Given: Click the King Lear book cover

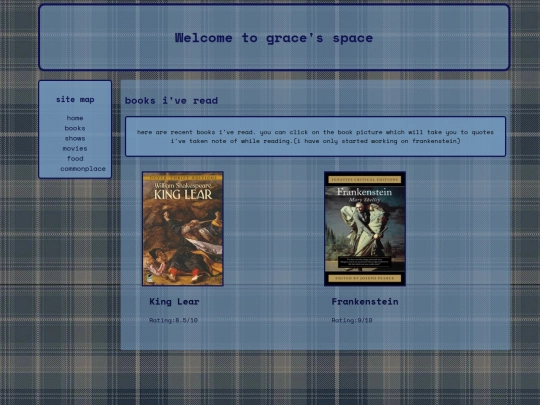Looking at the screenshot, I should (x=183, y=229).
